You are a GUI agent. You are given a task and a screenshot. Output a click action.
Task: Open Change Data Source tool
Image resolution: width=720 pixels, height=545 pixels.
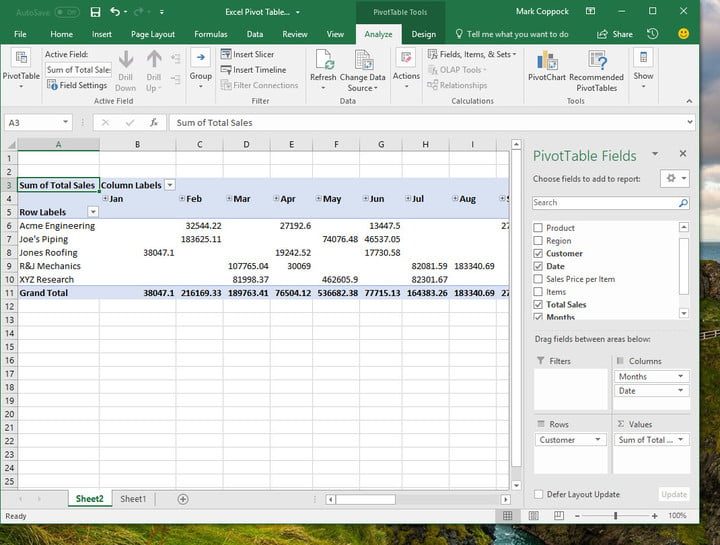click(362, 60)
